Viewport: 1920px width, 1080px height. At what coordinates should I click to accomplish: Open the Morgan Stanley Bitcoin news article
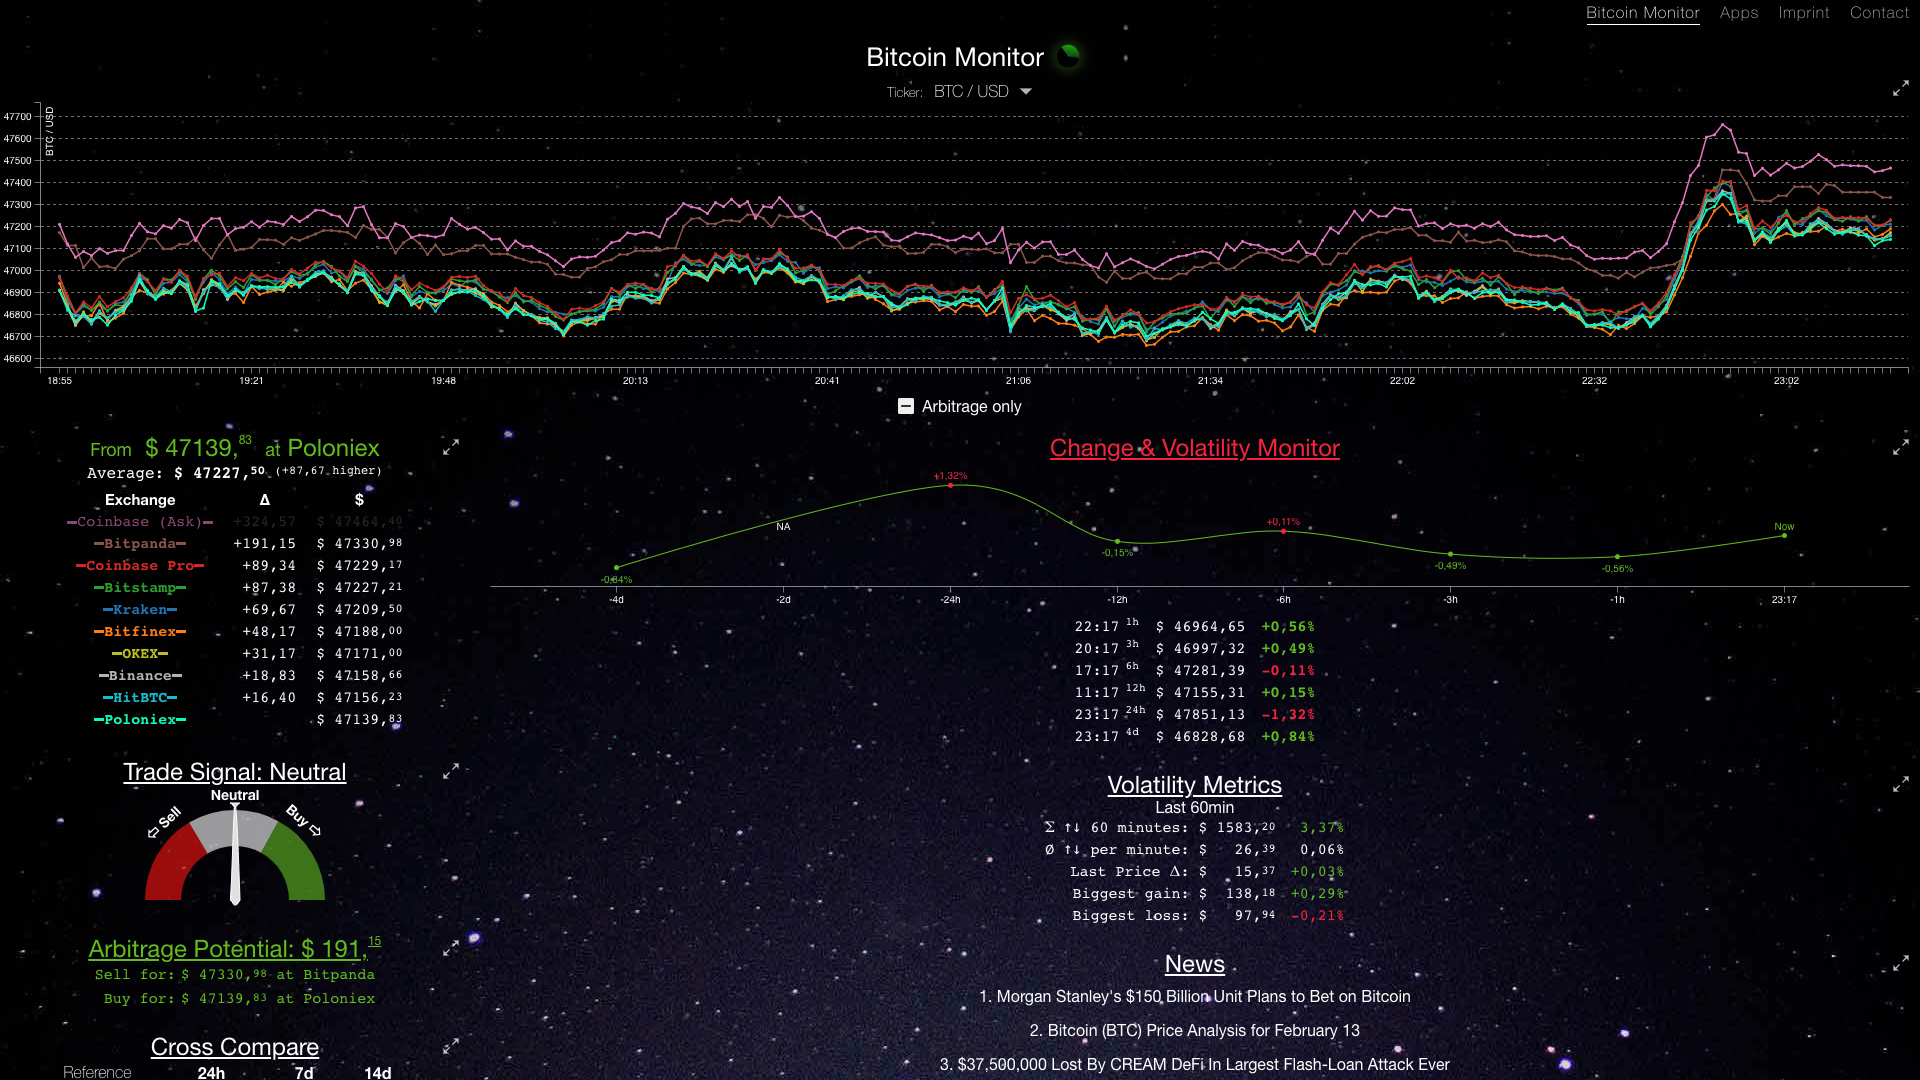click(1196, 996)
